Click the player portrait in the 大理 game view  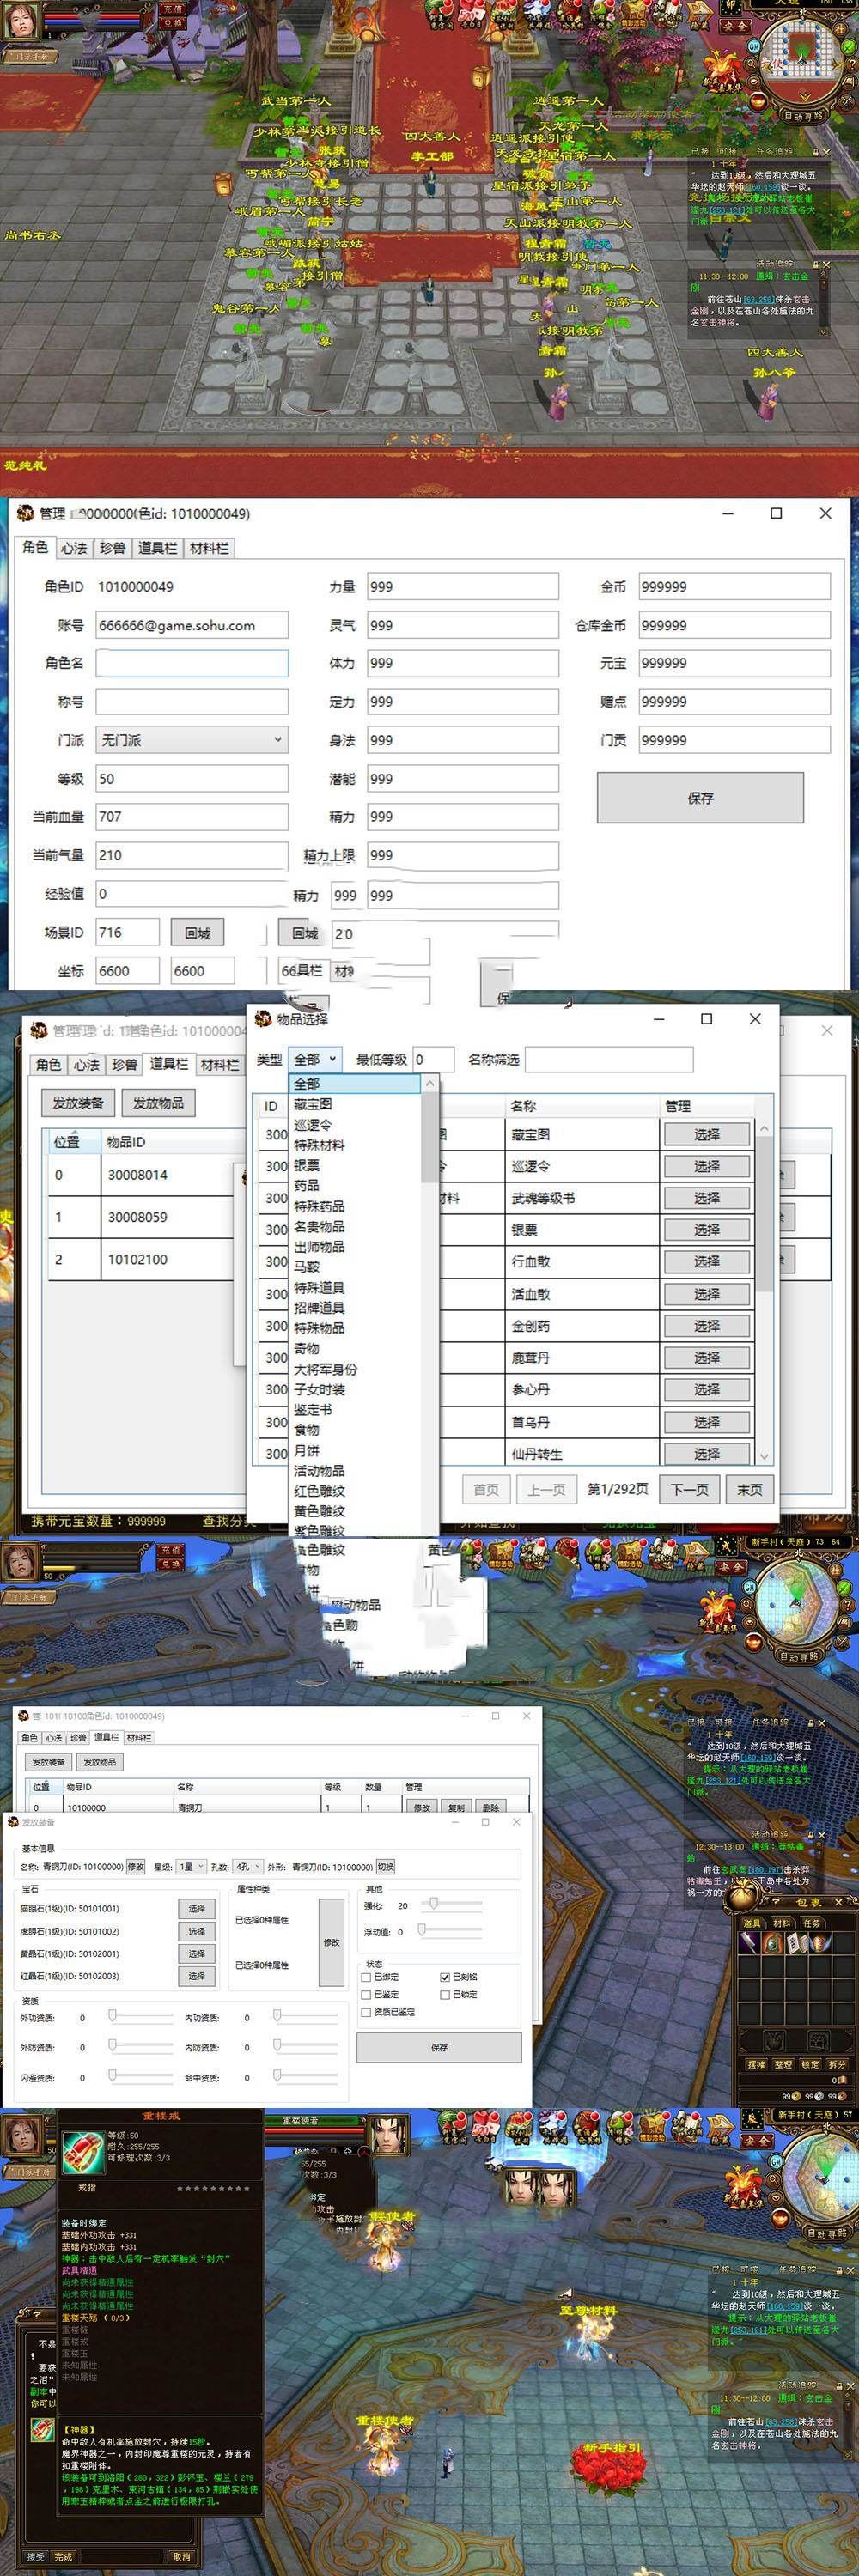pos(20,19)
